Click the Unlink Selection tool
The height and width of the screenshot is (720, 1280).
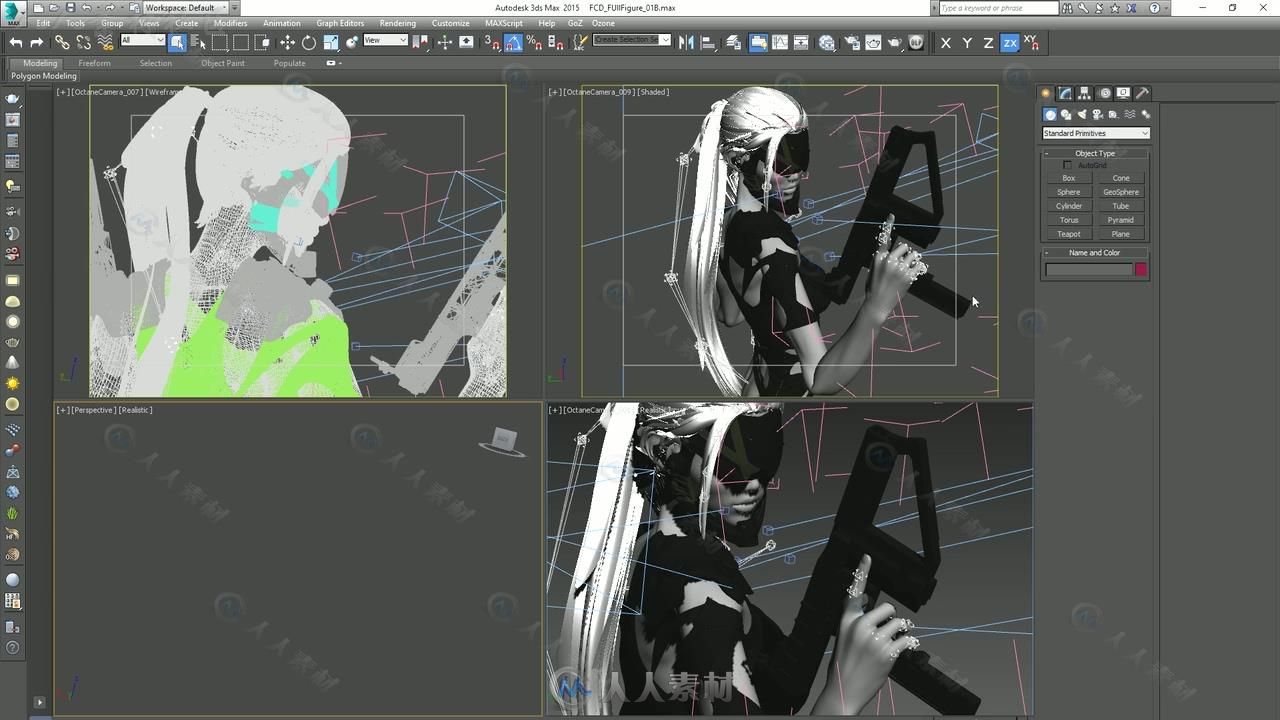pyautogui.click(x=83, y=42)
